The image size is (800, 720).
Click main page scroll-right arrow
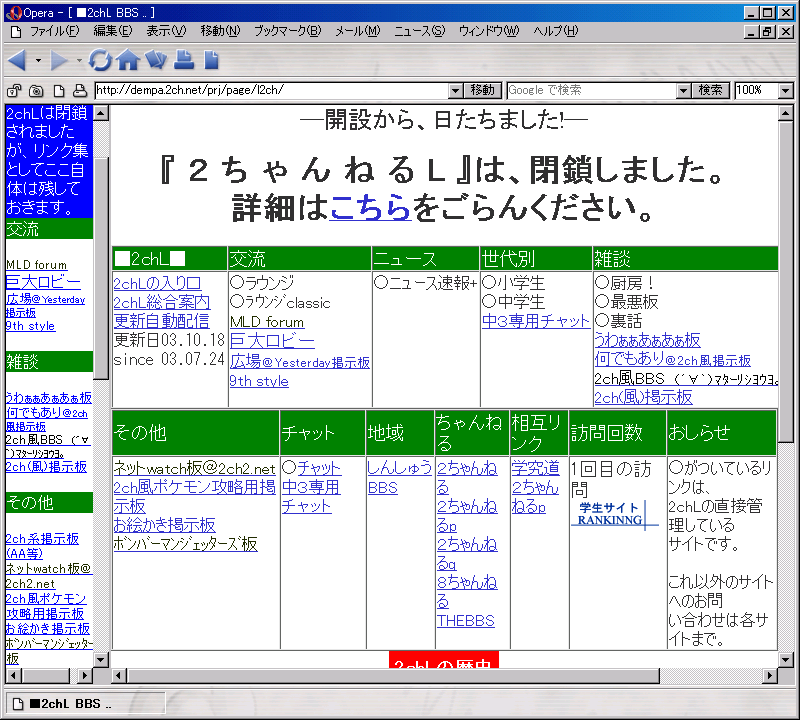pyautogui.click(x=770, y=676)
